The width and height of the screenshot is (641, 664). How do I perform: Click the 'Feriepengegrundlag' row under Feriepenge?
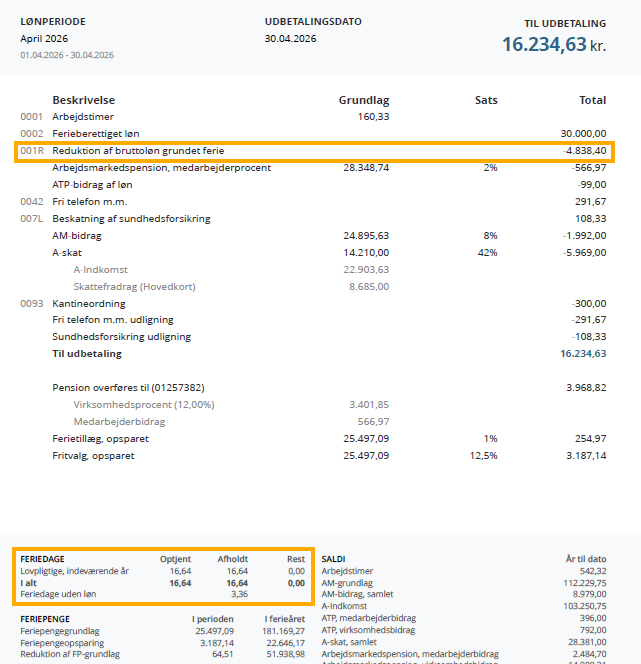coord(61,631)
